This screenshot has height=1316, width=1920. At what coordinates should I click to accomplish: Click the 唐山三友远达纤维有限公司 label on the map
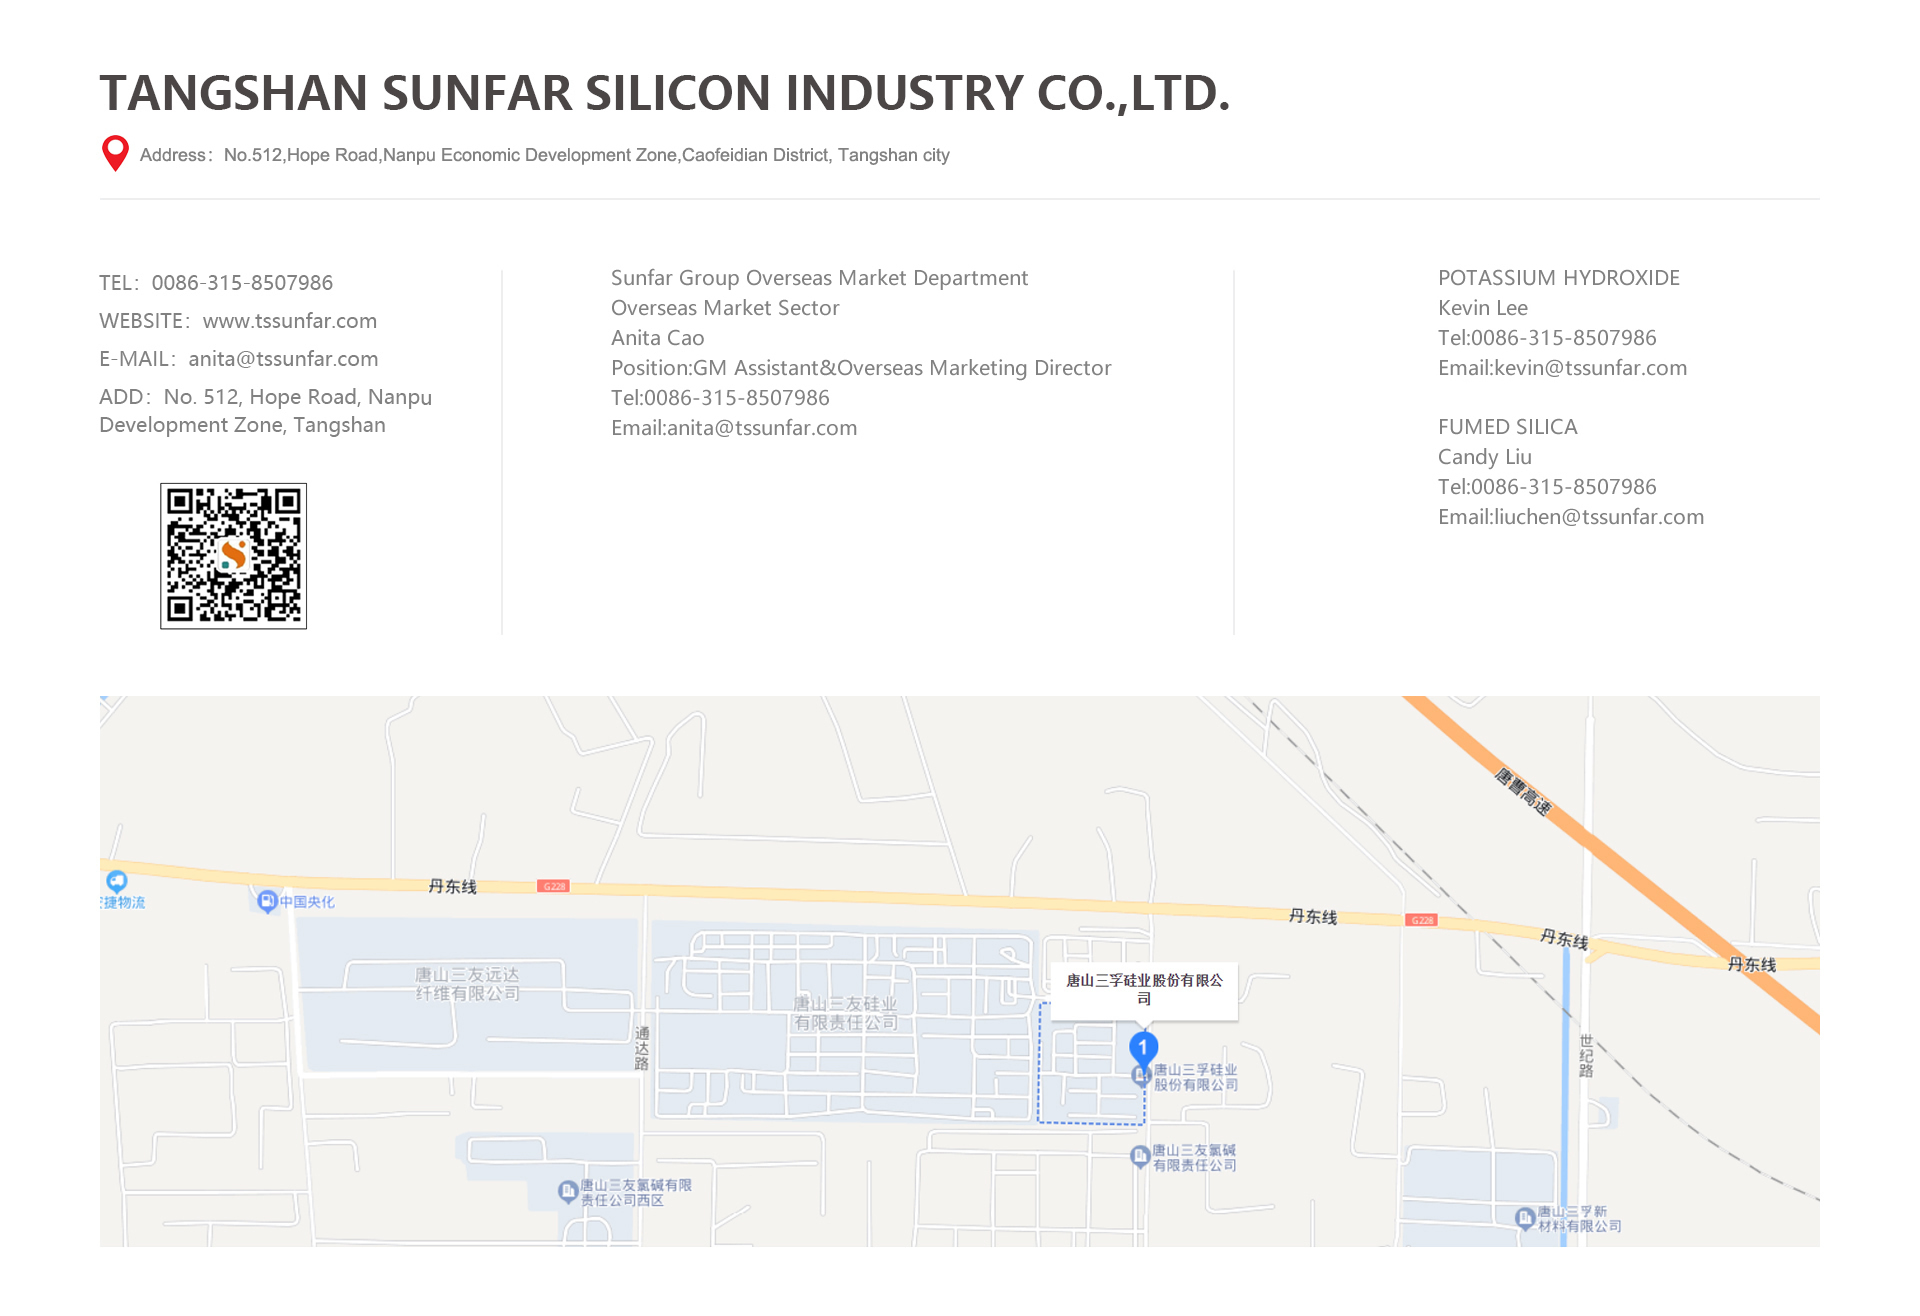pyautogui.click(x=467, y=983)
